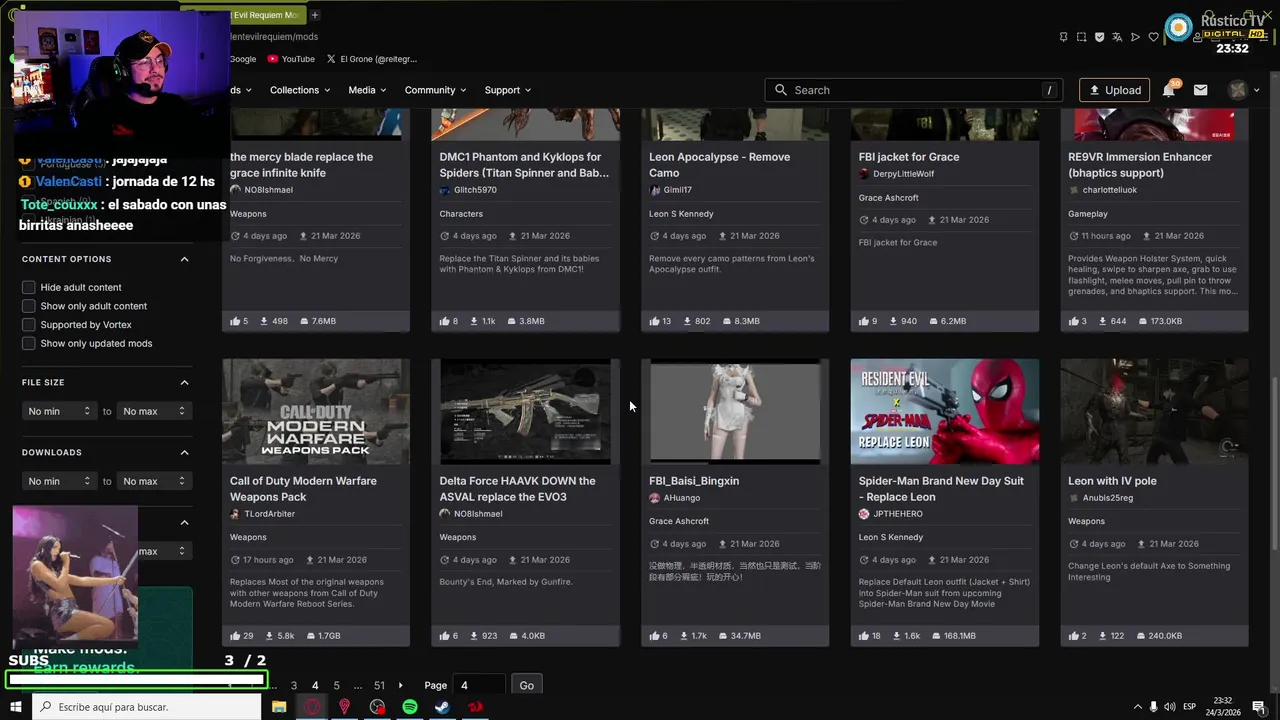Image resolution: width=1280 pixels, height=720 pixels.
Task: Click the Page number input field
Action: coord(479,686)
